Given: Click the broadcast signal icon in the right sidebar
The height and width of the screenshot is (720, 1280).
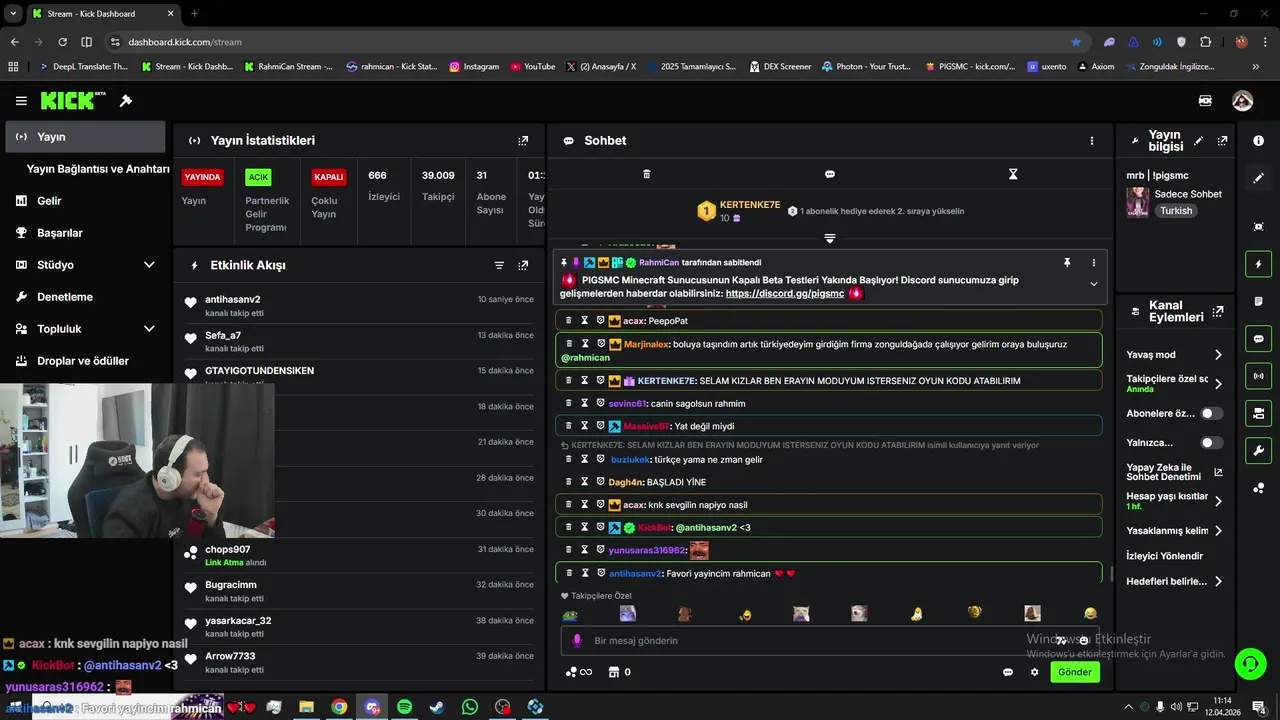Looking at the screenshot, I should [x=1258, y=376].
